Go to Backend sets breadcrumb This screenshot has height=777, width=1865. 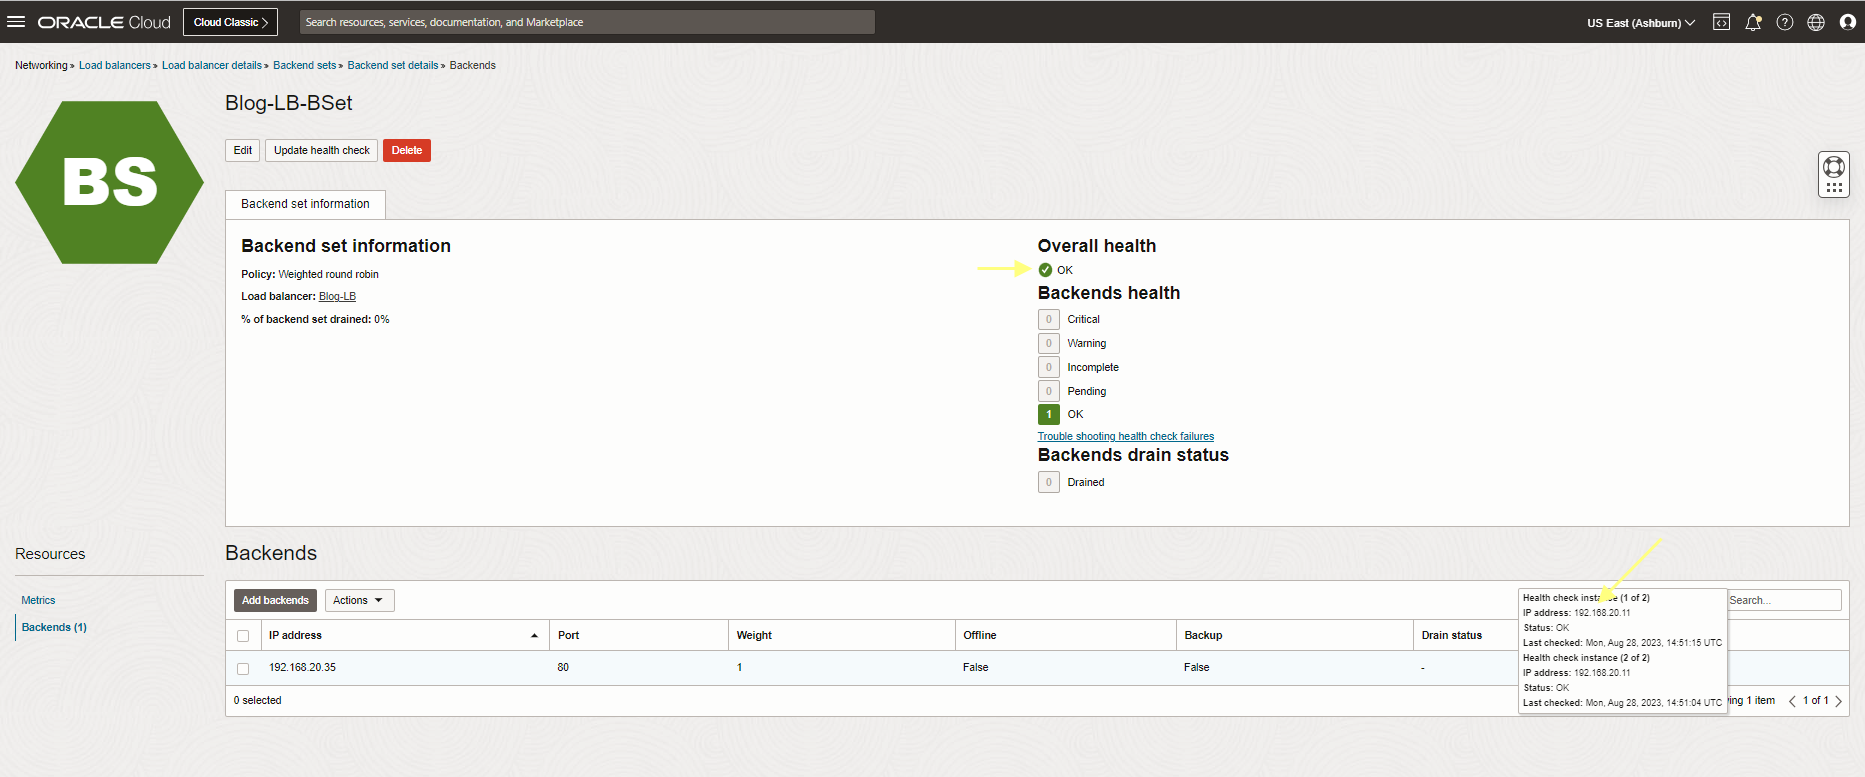(304, 65)
